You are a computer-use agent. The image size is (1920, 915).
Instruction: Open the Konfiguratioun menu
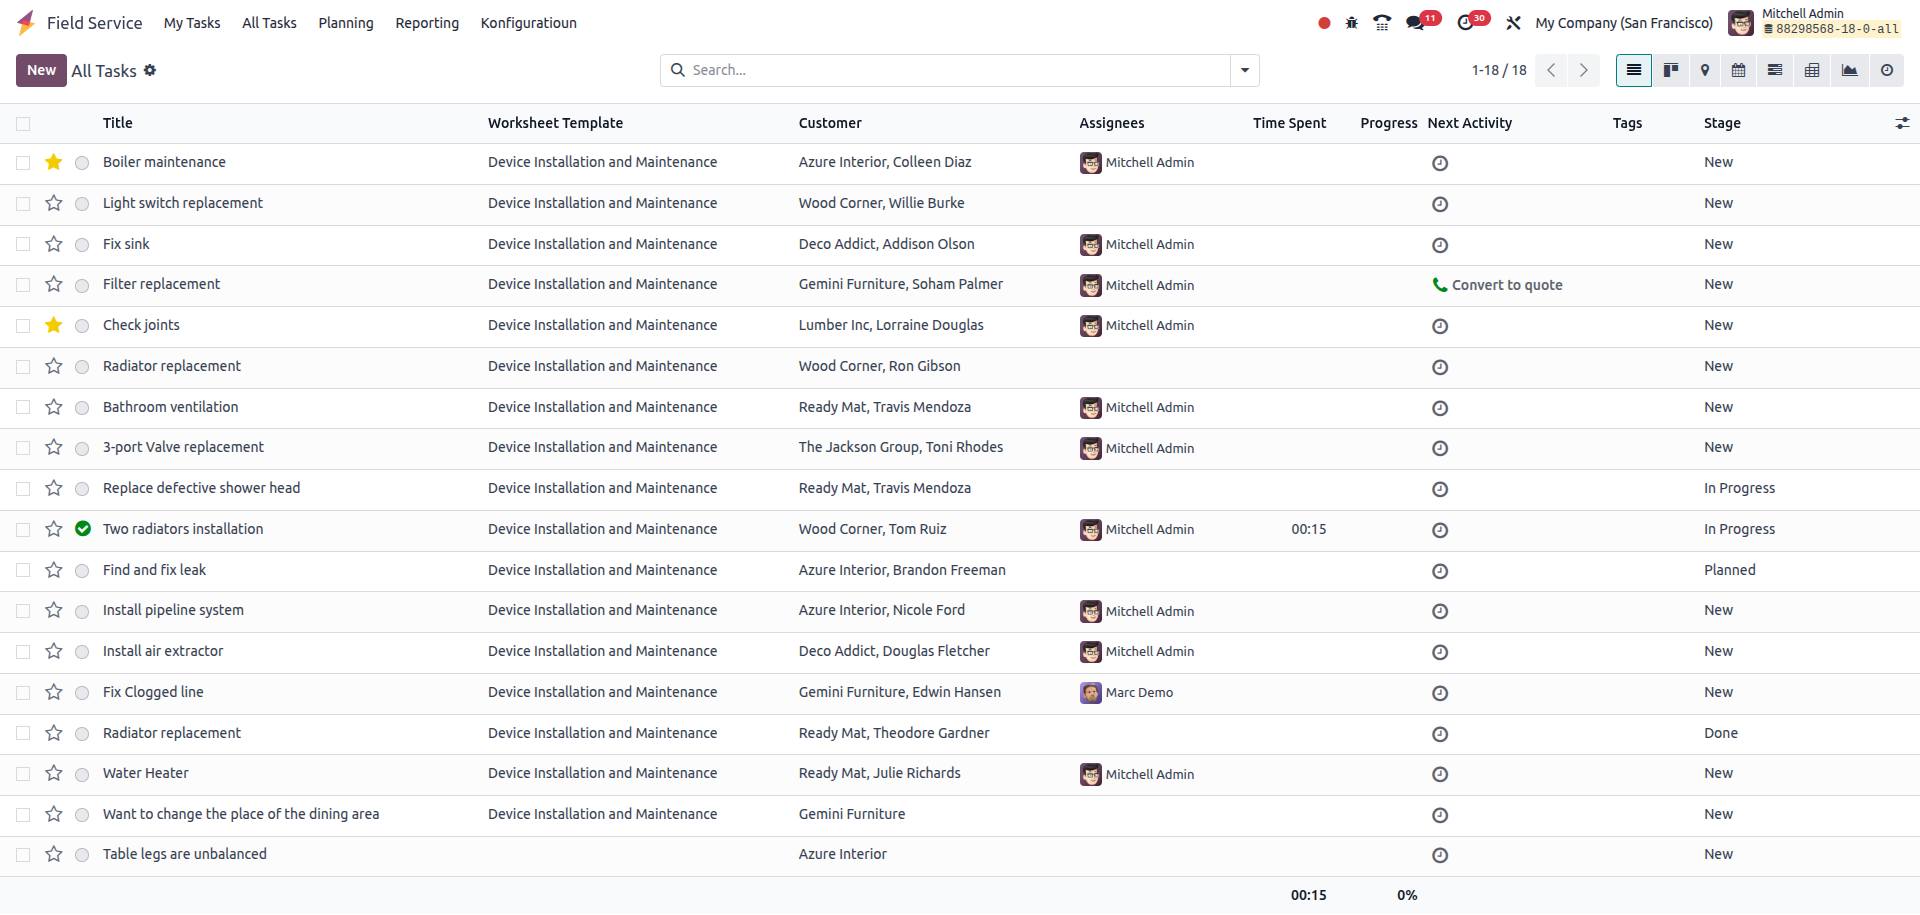pos(528,23)
